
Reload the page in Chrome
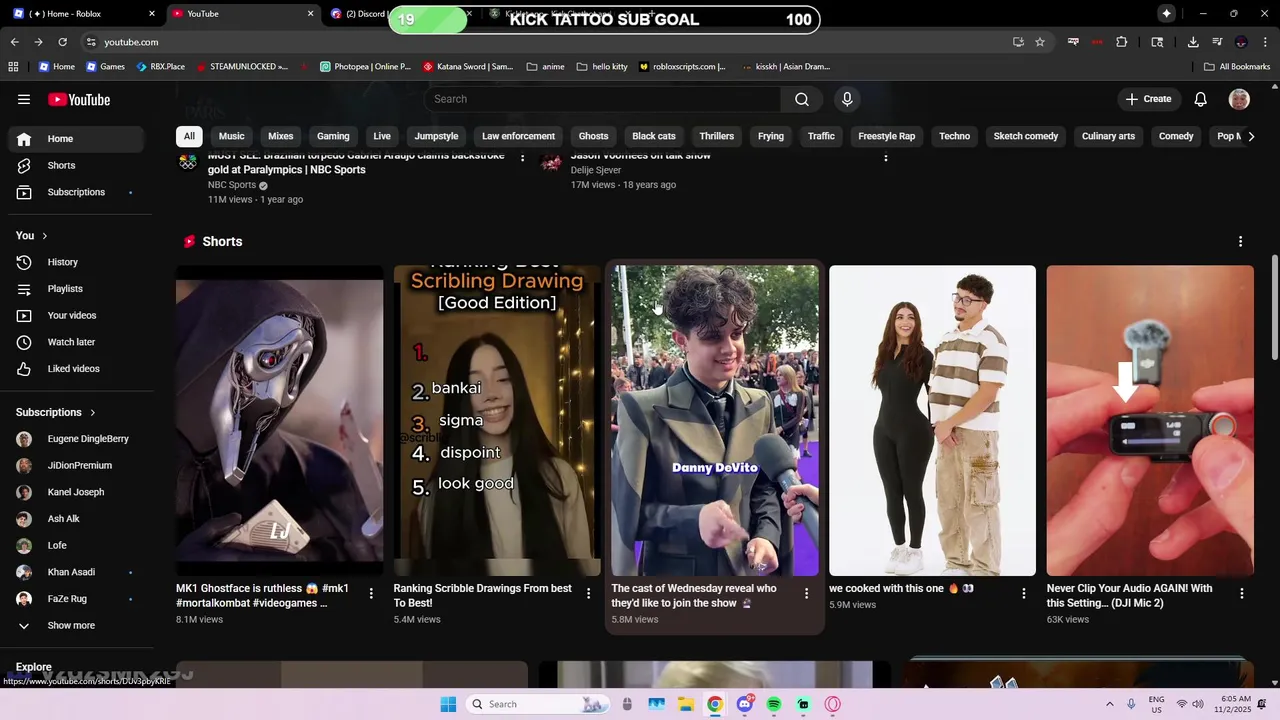tap(62, 42)
